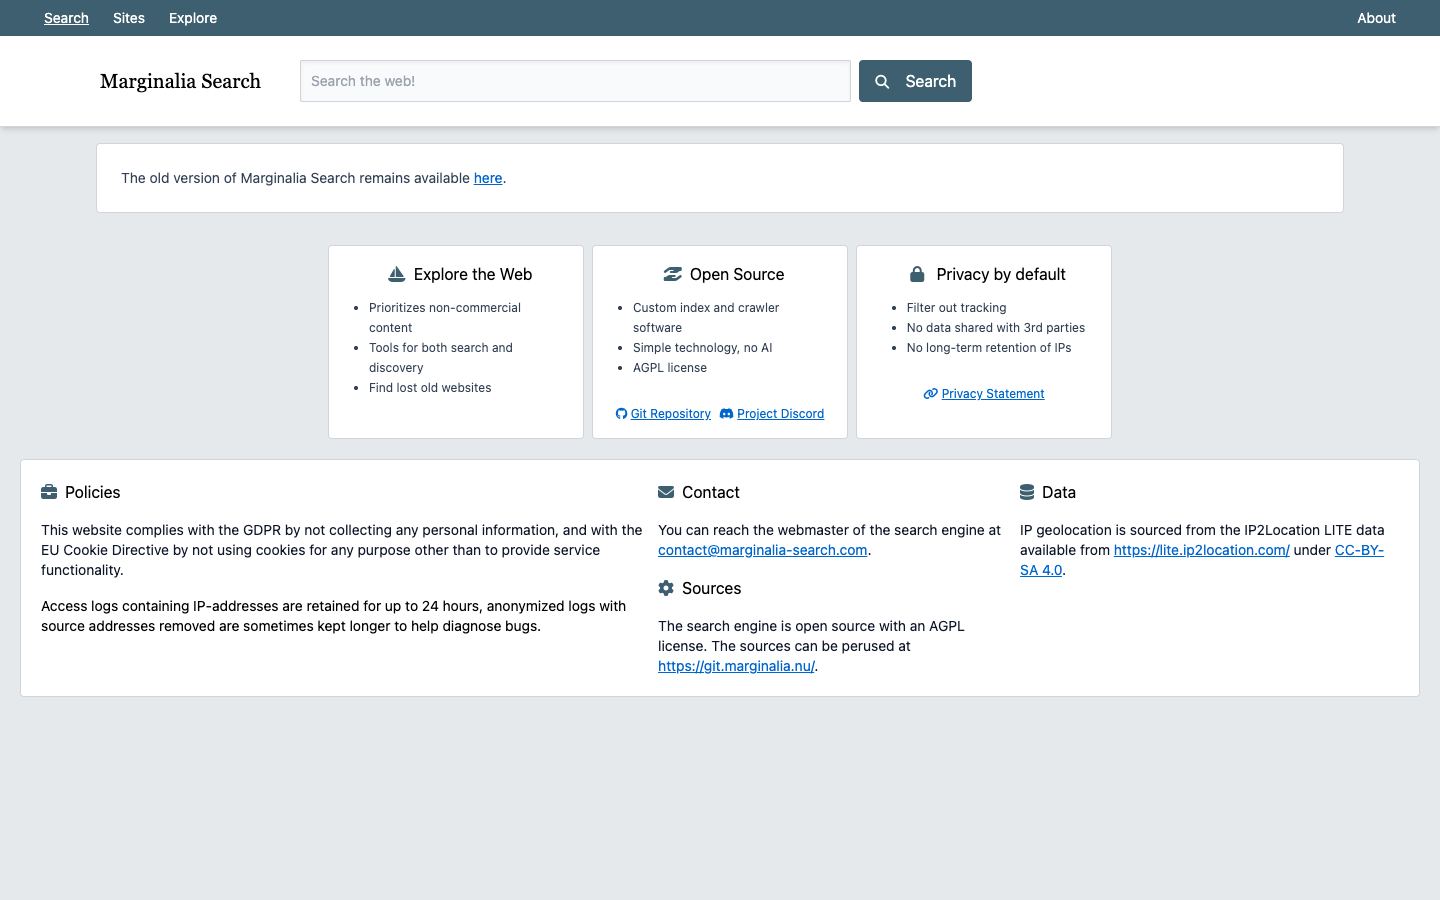Open the old version via the "here" link

click(x=488, y=178)
